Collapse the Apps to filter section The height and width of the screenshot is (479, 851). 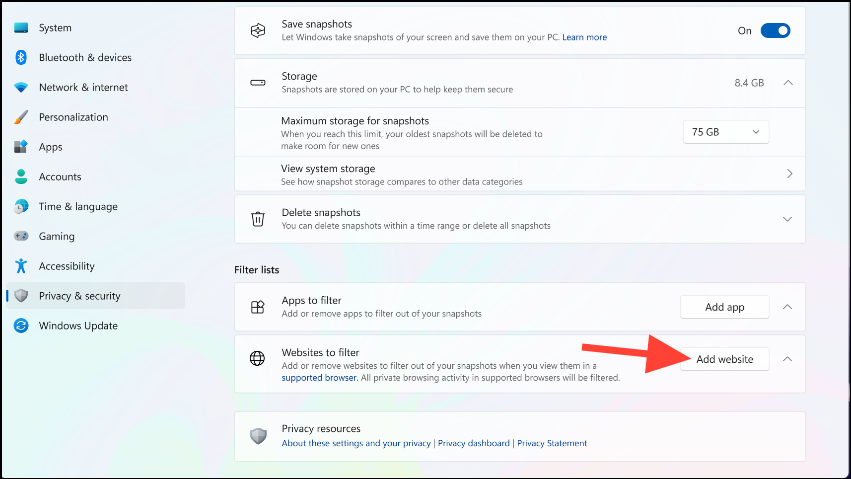coord(788,307)
